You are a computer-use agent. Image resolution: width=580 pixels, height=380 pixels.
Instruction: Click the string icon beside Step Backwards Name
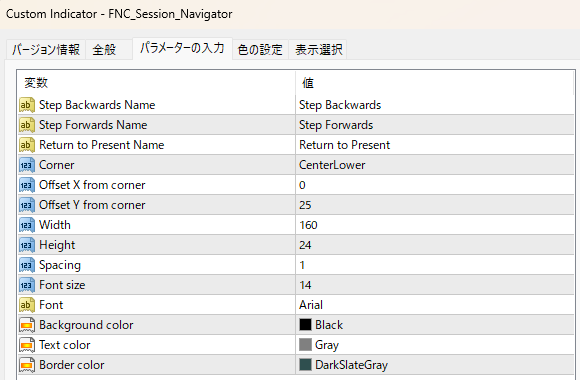click(x=27, y=105)
